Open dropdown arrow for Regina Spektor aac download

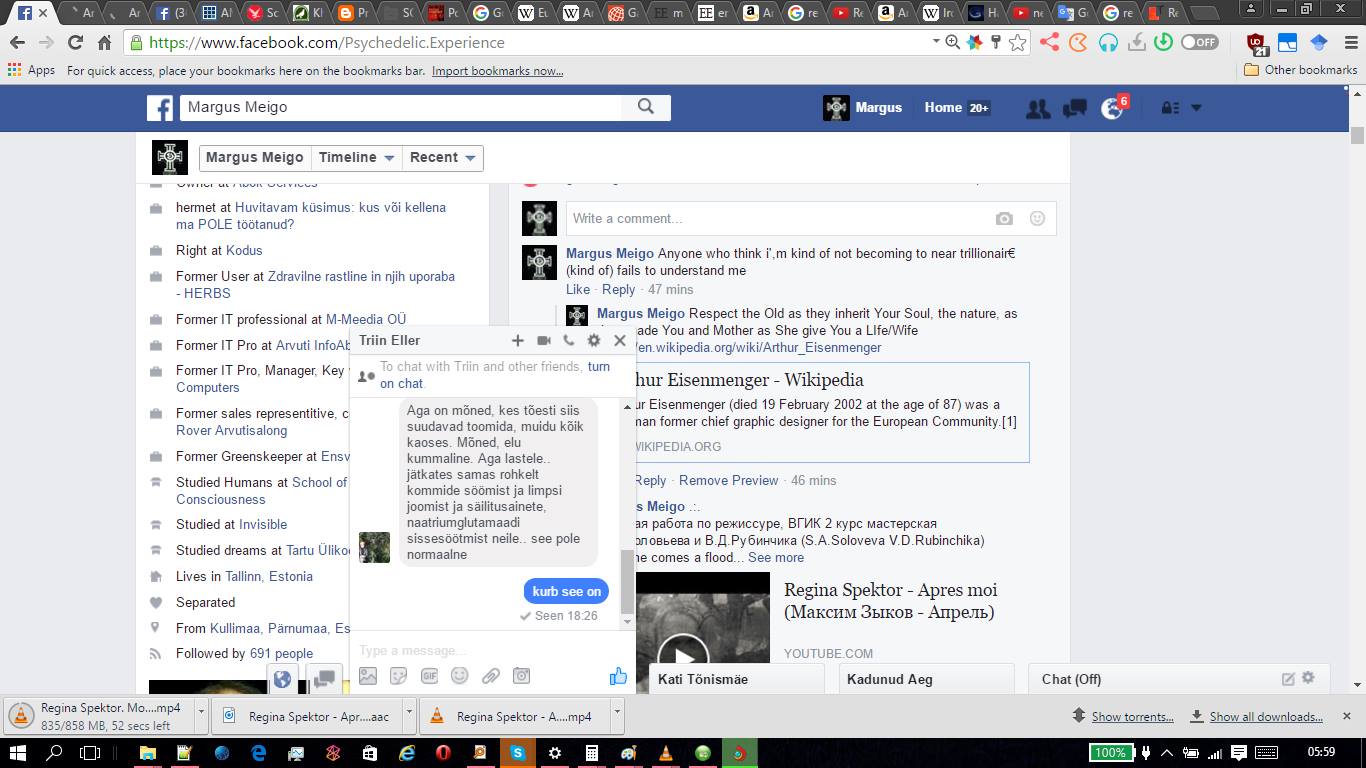coord(409,716)
